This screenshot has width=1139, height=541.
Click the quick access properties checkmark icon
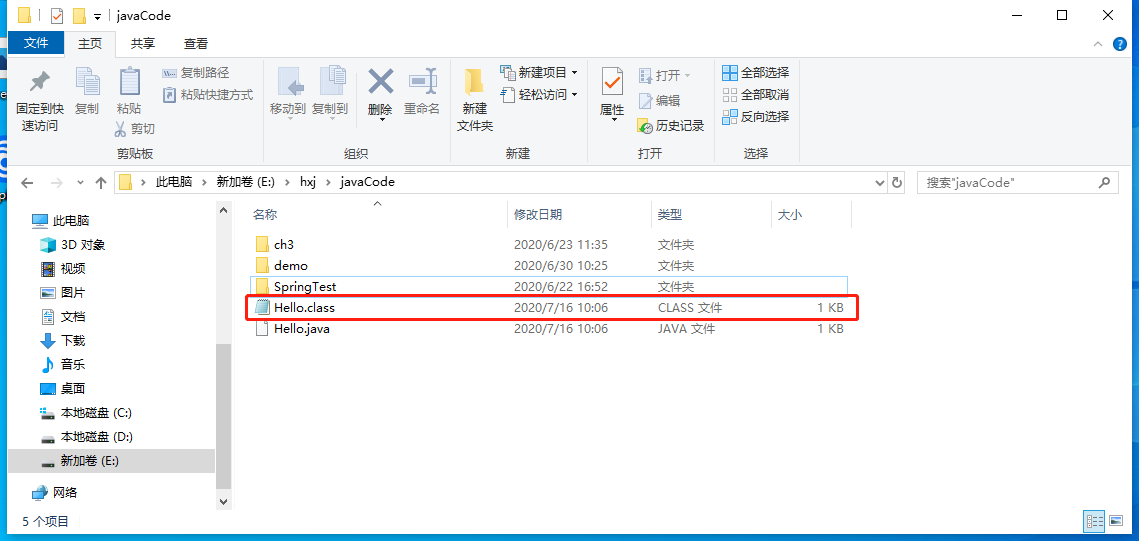pyautogui.click(x=57, y=15)
